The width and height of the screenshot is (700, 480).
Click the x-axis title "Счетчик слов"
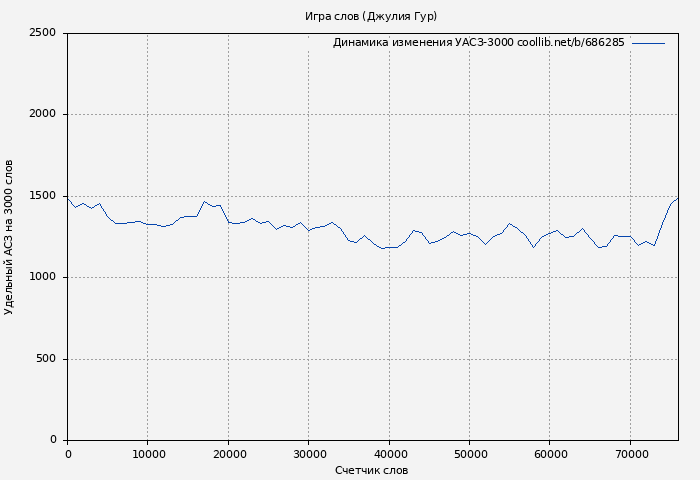pos(371,470)
